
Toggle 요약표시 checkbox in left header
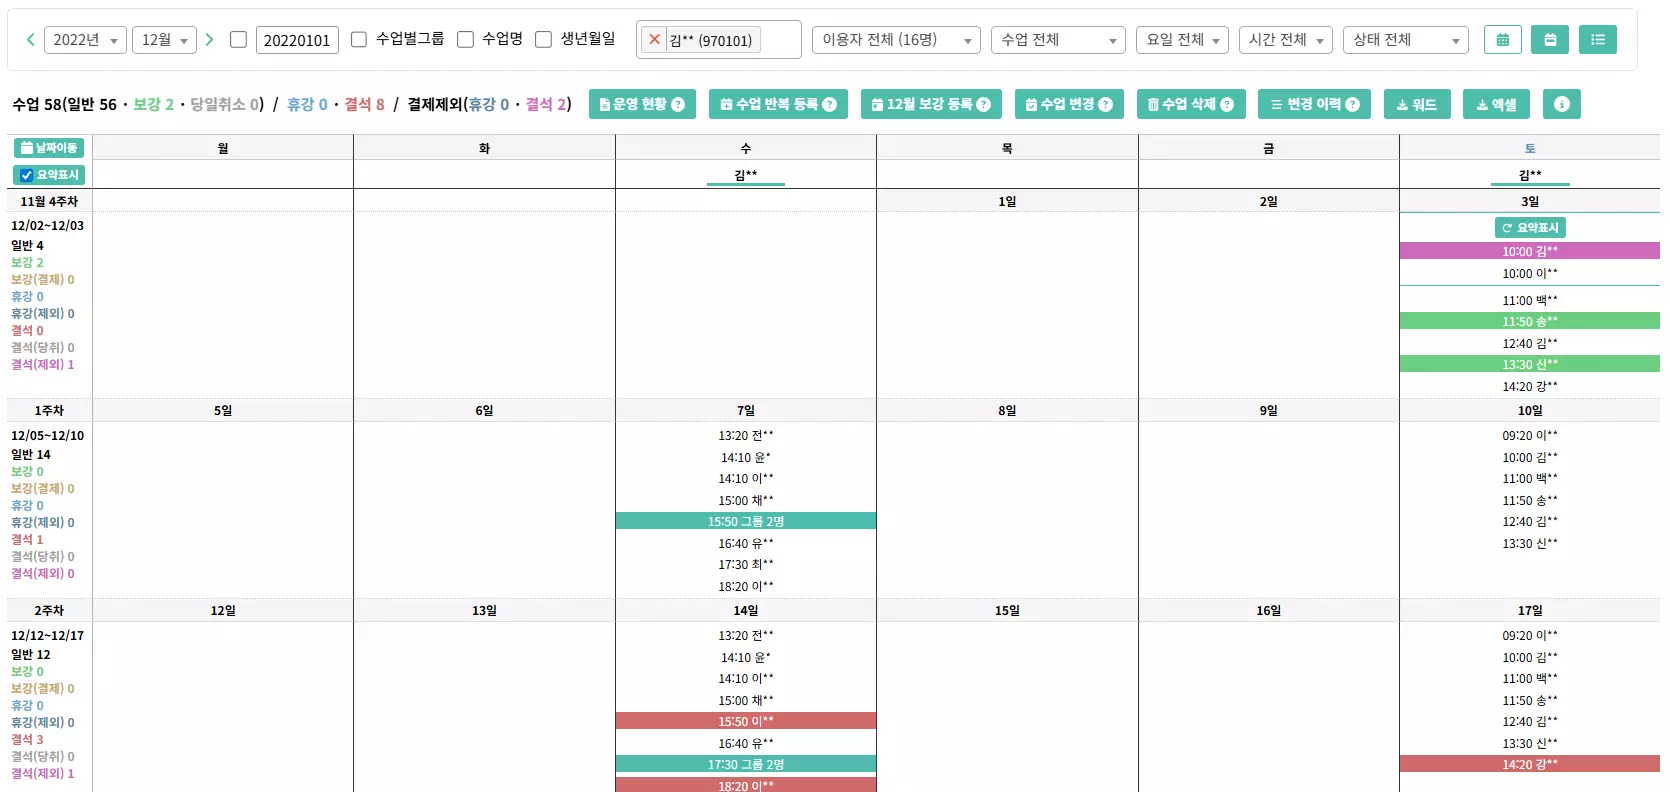pos(27,175)
